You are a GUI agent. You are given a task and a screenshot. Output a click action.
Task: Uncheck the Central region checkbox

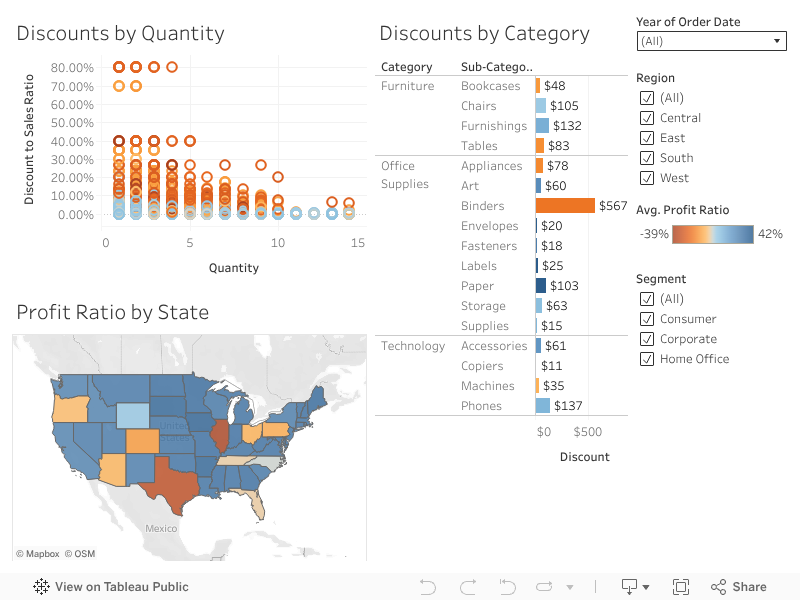pyautogui.click(x=646, y=118)
